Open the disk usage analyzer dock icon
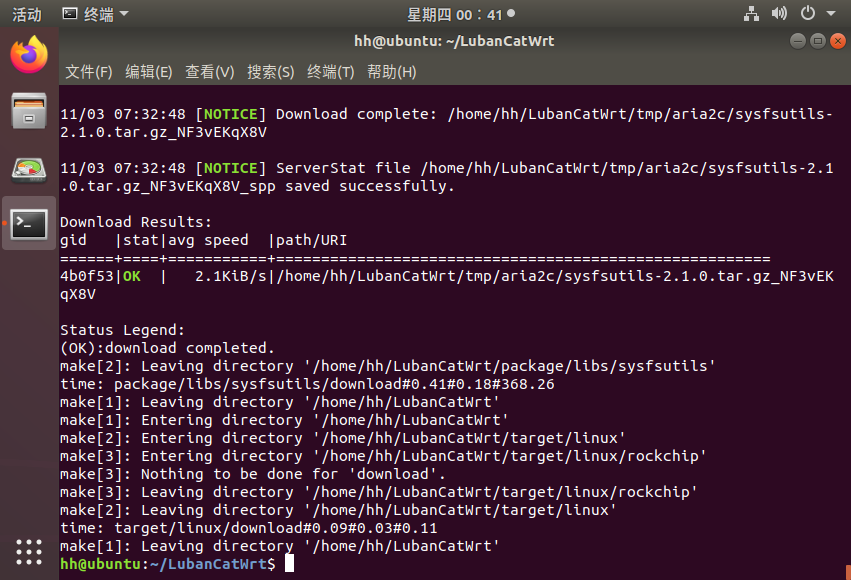This screenshot has width=851, height=580. (x=29, y=170)
